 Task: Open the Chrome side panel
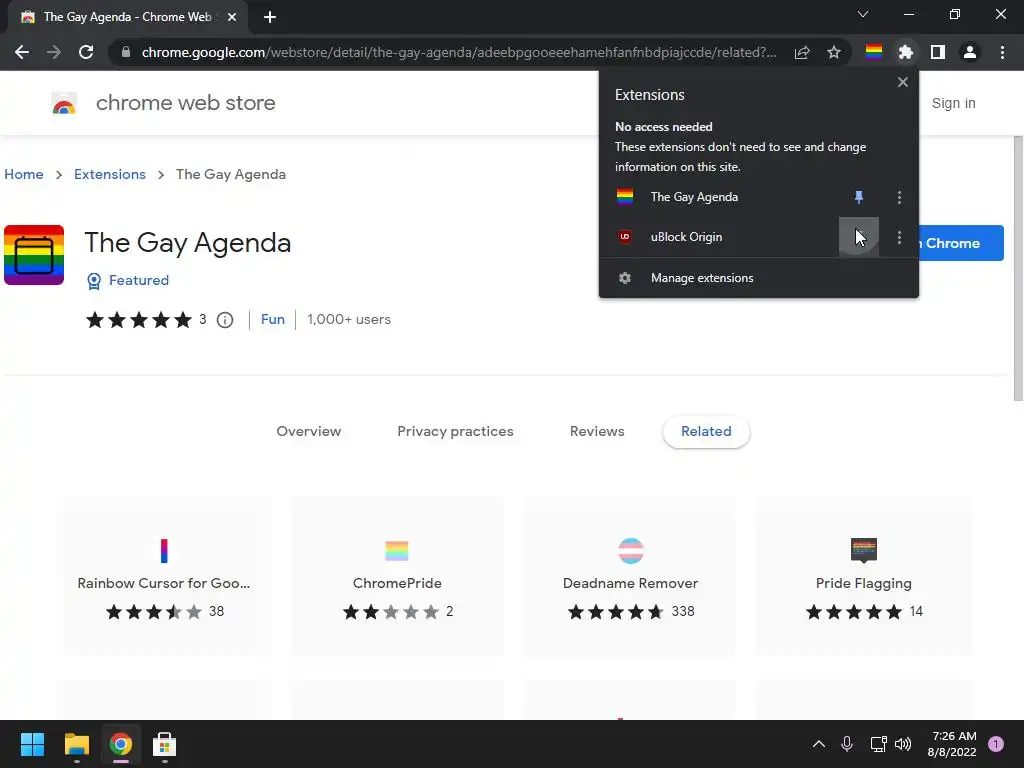point(938,52)
